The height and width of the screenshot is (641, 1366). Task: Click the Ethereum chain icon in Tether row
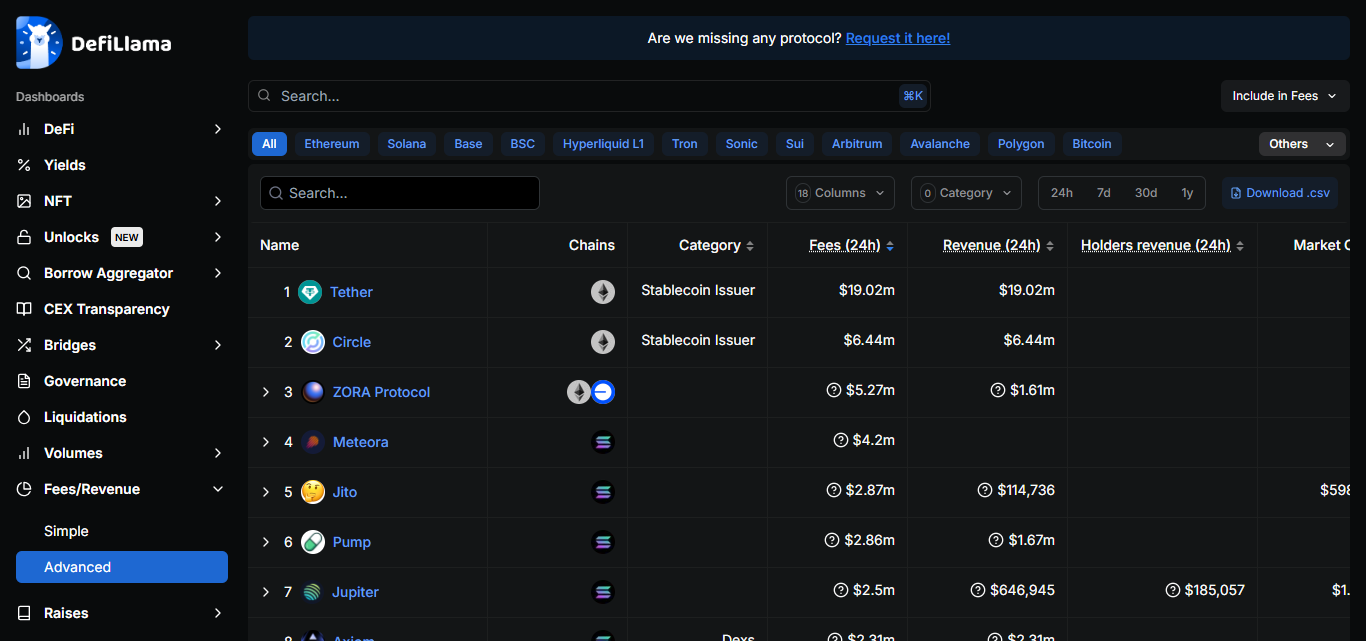coord(603,292)
